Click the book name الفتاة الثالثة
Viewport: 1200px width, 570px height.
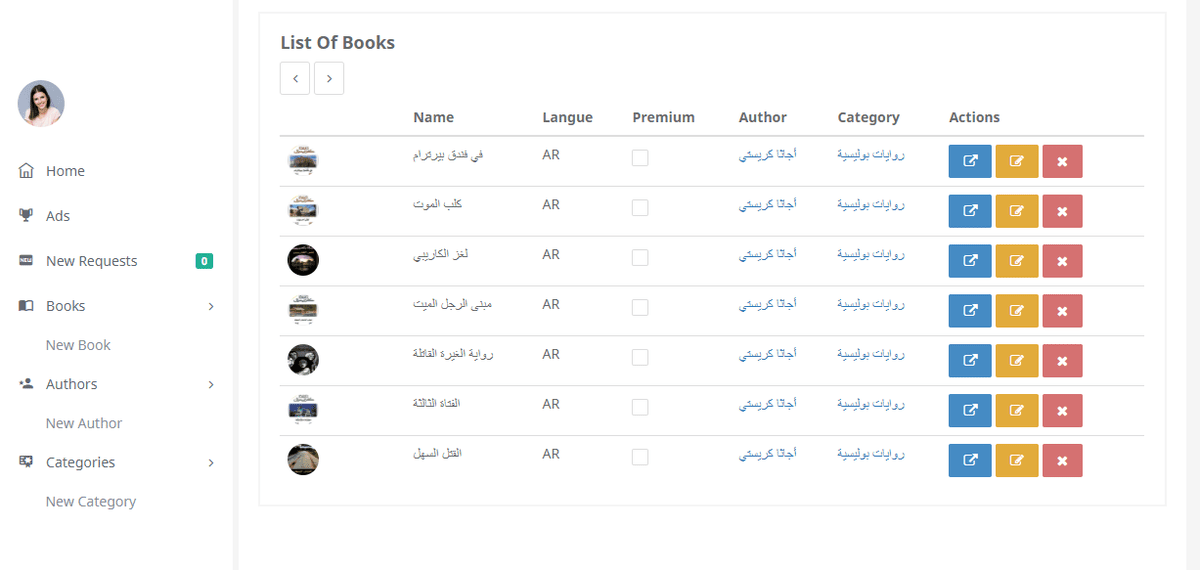[437, 404]
